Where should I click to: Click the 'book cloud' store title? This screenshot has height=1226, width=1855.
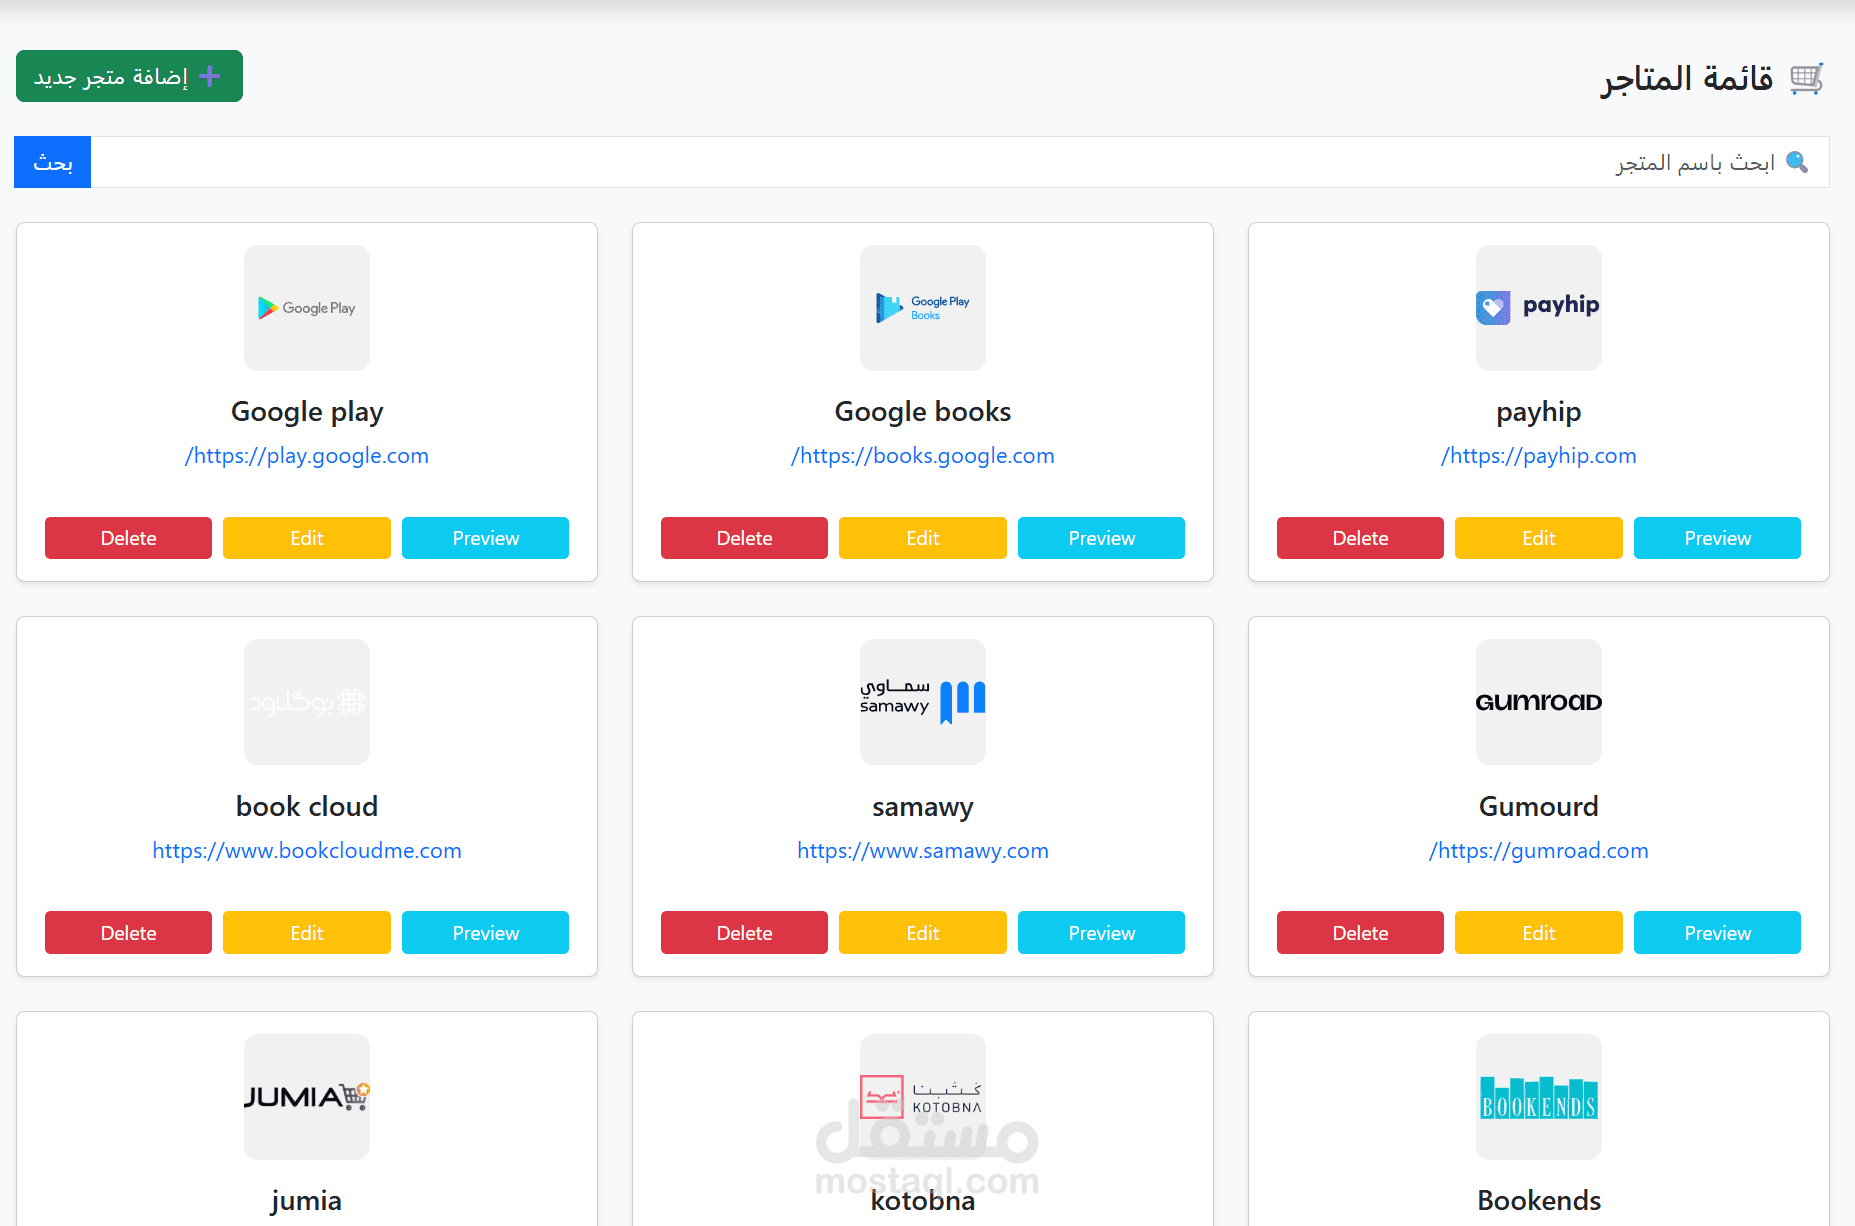click(307, 806)
